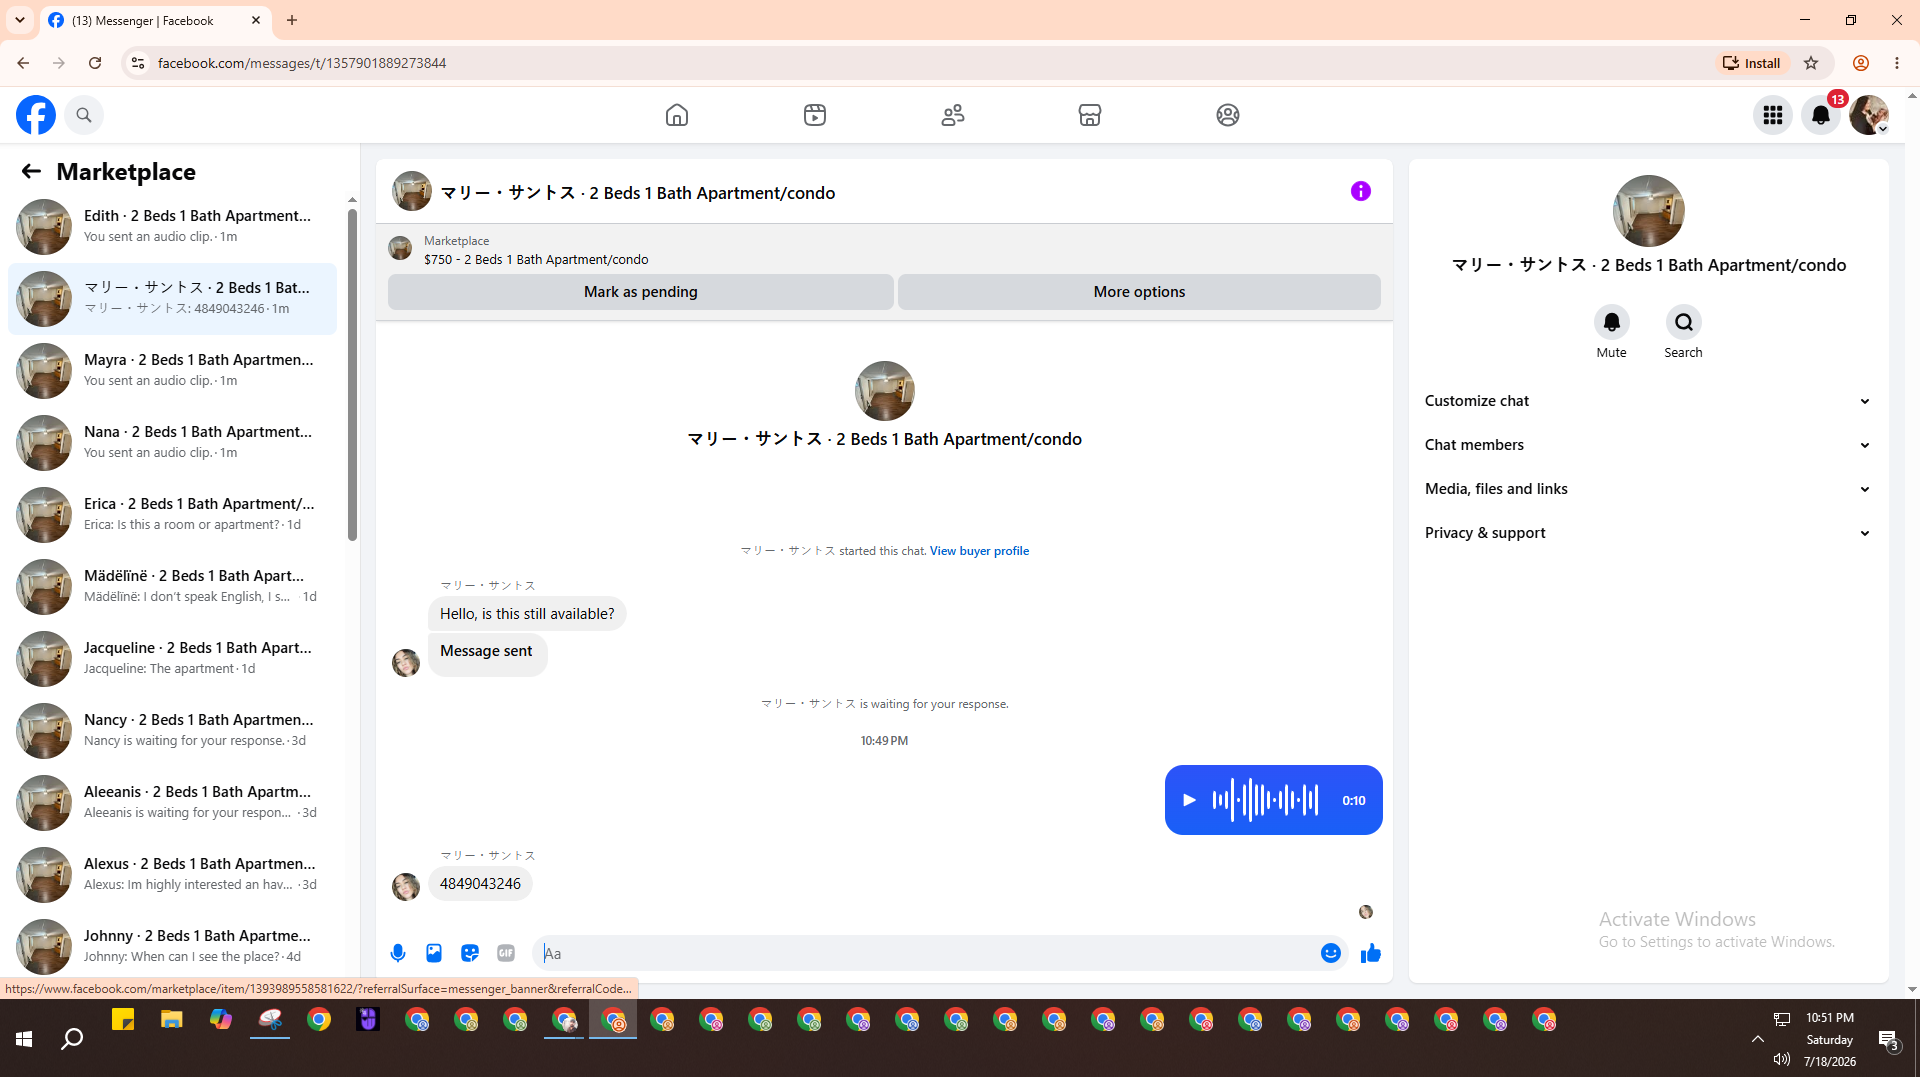Open Alexus's conversation in the list
Screen dimensions: 1920x1077
172,874
